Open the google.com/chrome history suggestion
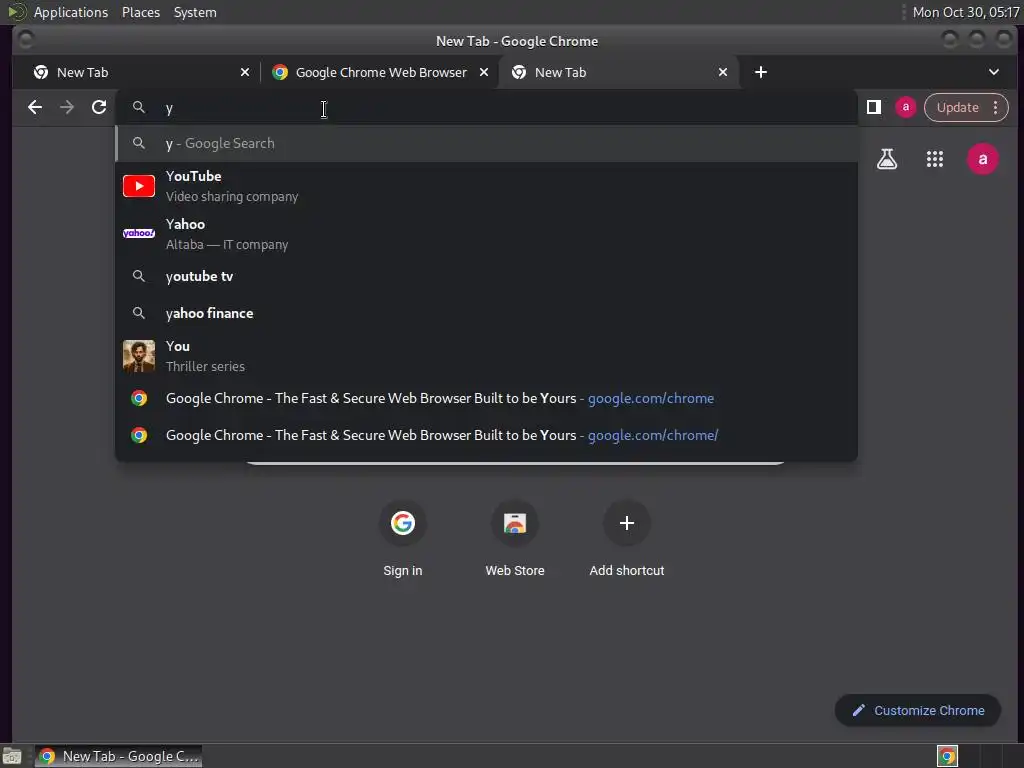Viewport: 1024px width, 768px height. [487, 398]
